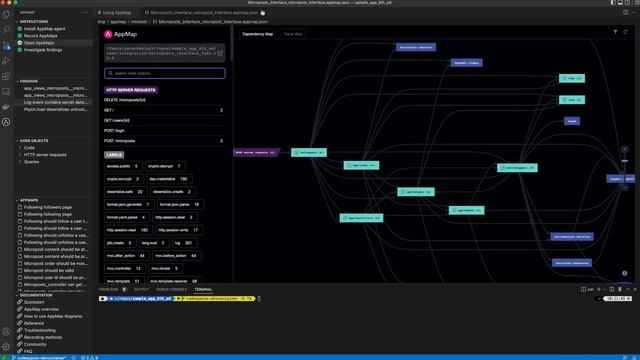
Task: Open How to use AppMap diagrams link
Action: [53, 316]
